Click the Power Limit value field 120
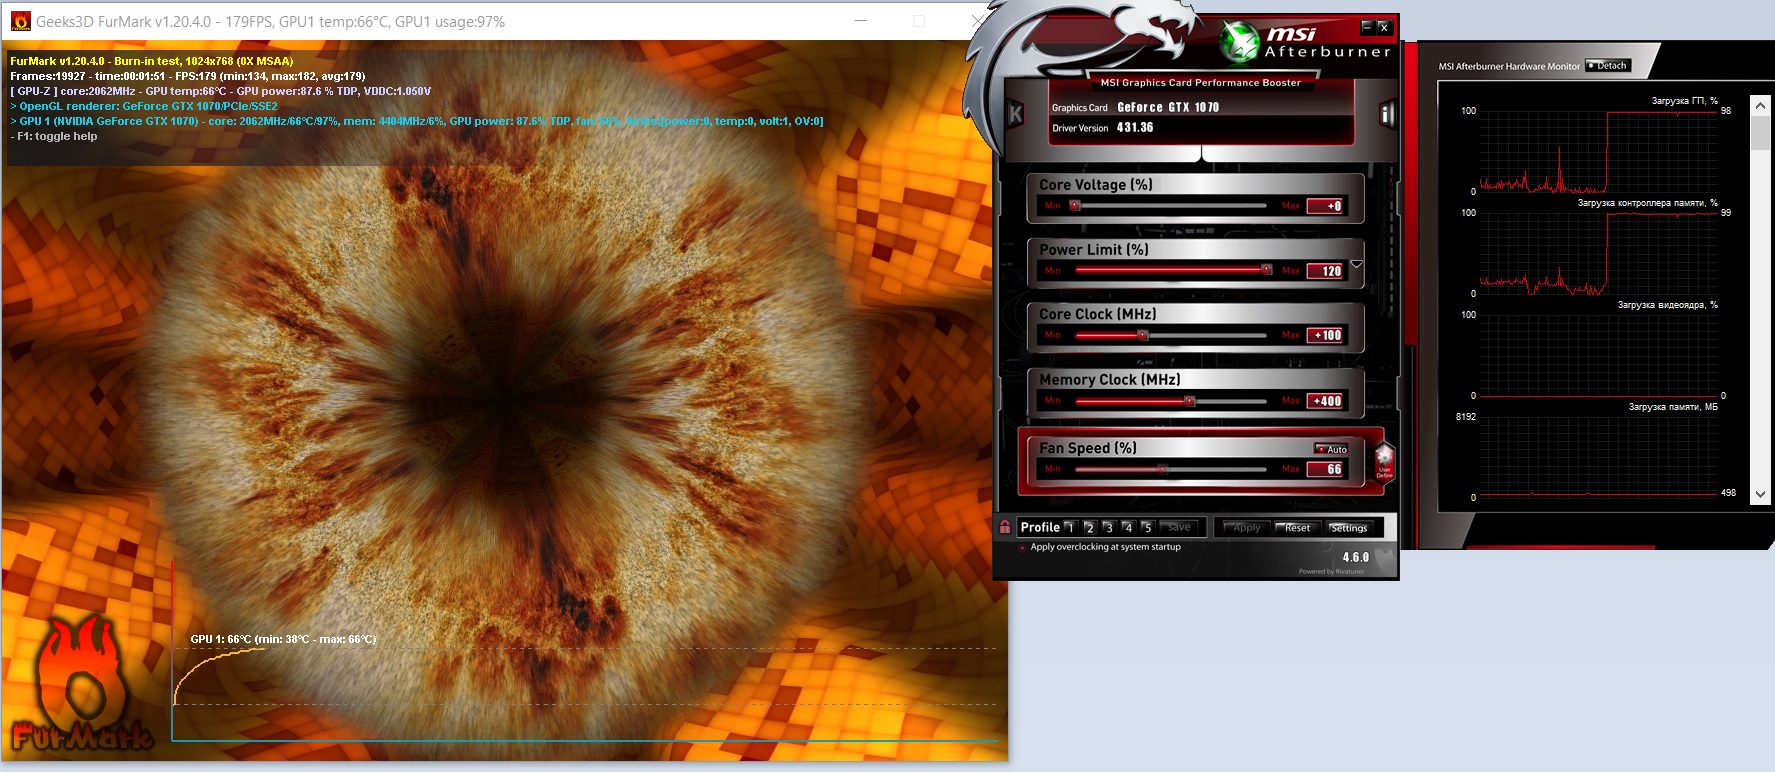 [1326, 271]
